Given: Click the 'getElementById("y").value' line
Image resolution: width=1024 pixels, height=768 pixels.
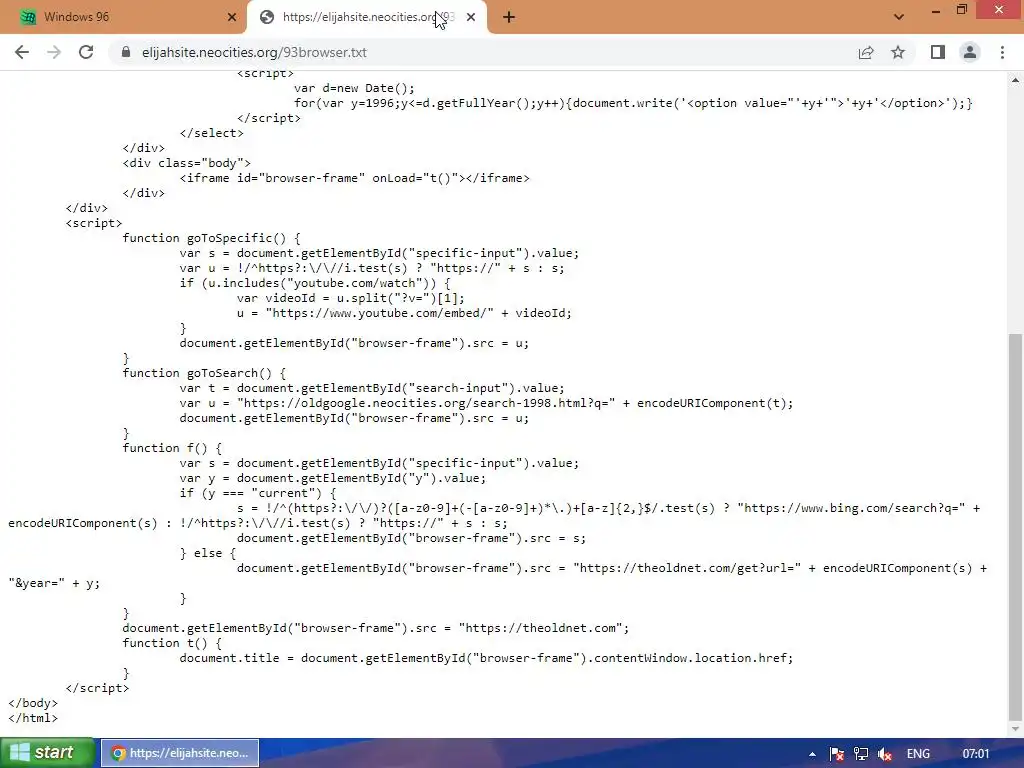Looking at the screenshot, I should coord(332,478).
